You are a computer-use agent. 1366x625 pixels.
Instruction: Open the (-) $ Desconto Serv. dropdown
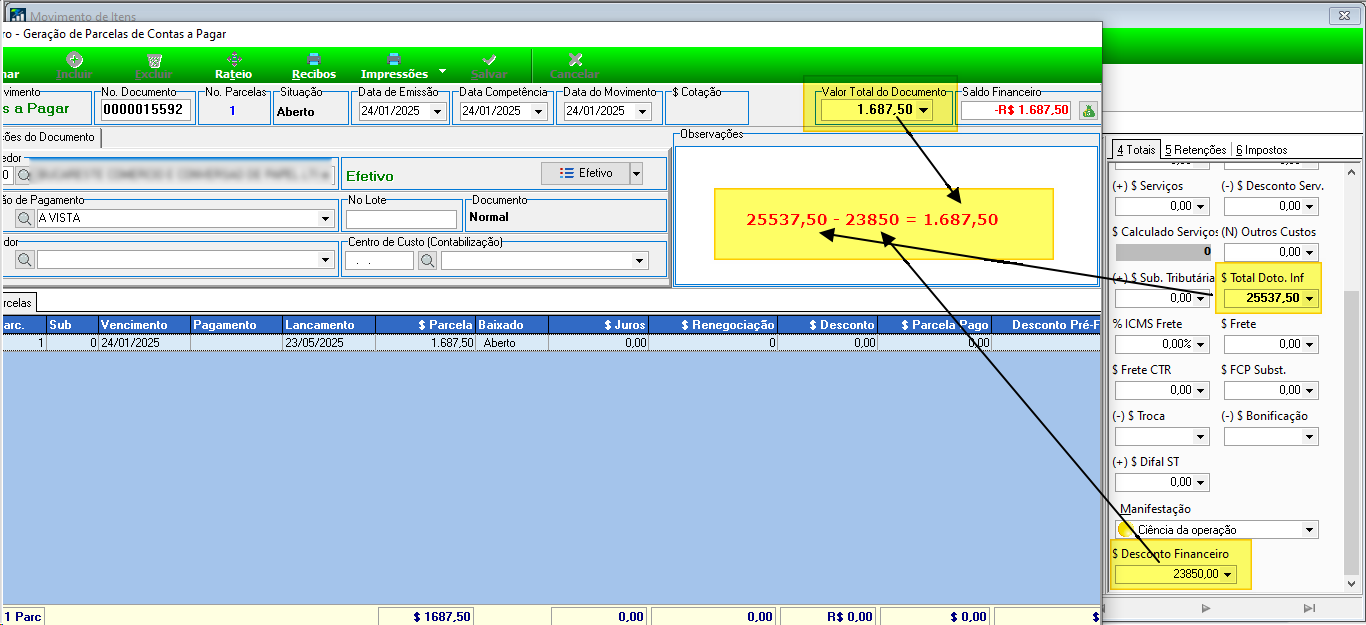coord(1310,207)
